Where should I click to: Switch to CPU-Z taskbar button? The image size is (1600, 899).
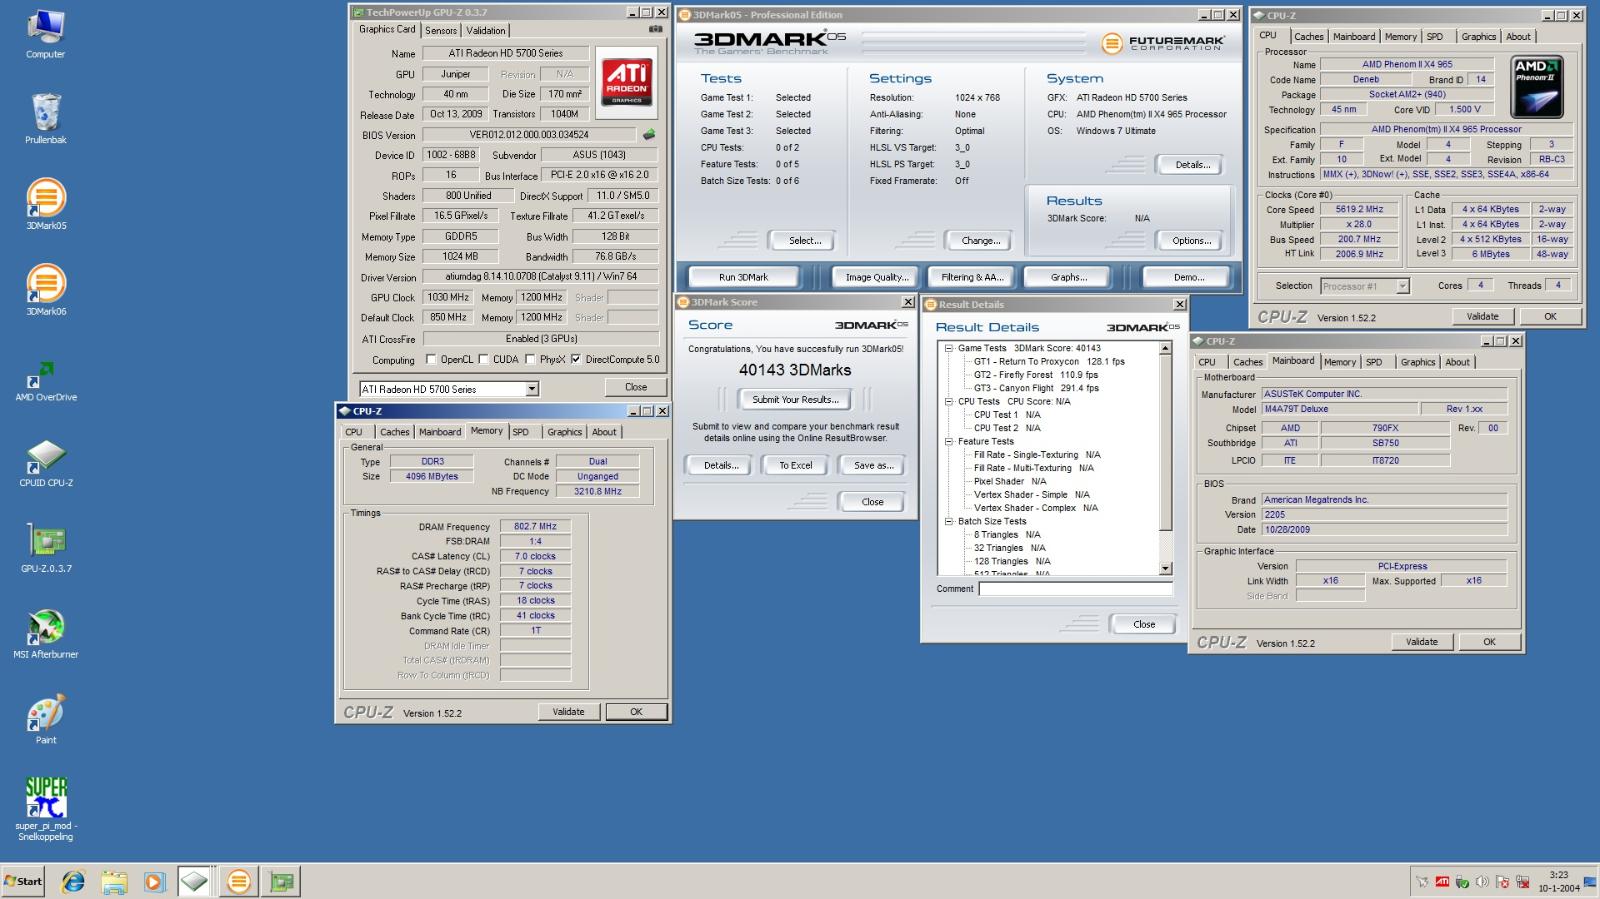click(x=195, y=881)
